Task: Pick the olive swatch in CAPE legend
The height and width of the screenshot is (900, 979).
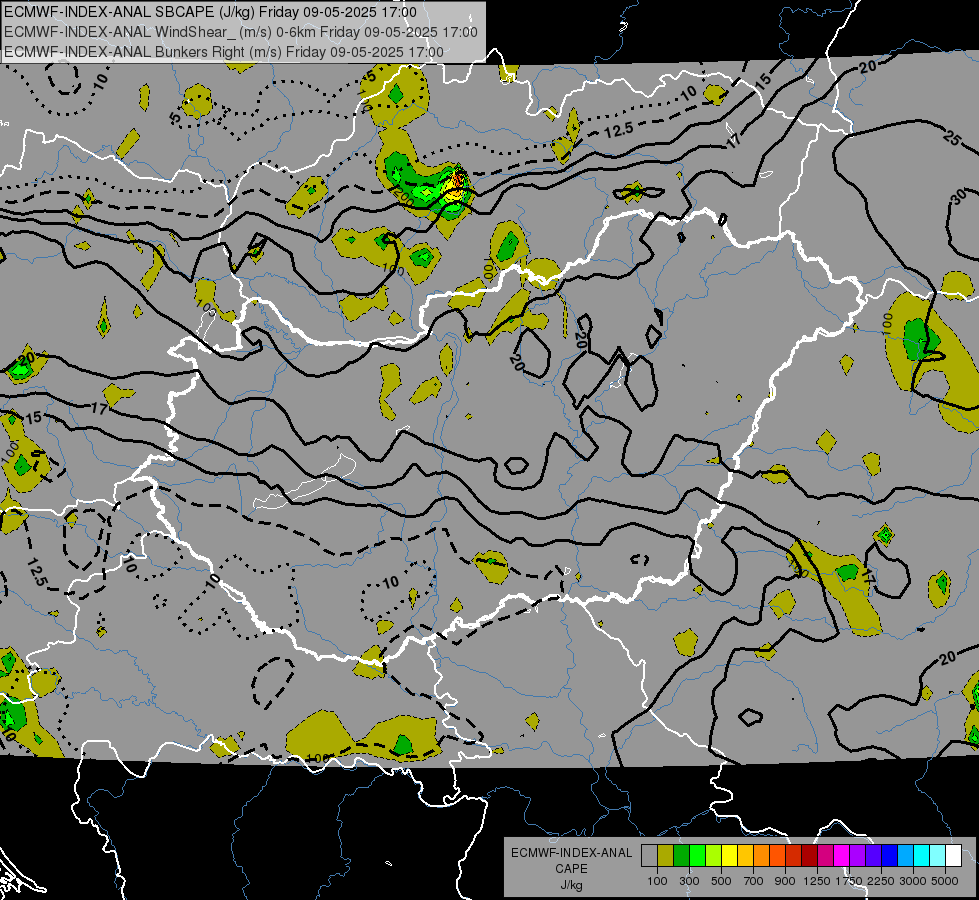Action: tap(665, 856)
